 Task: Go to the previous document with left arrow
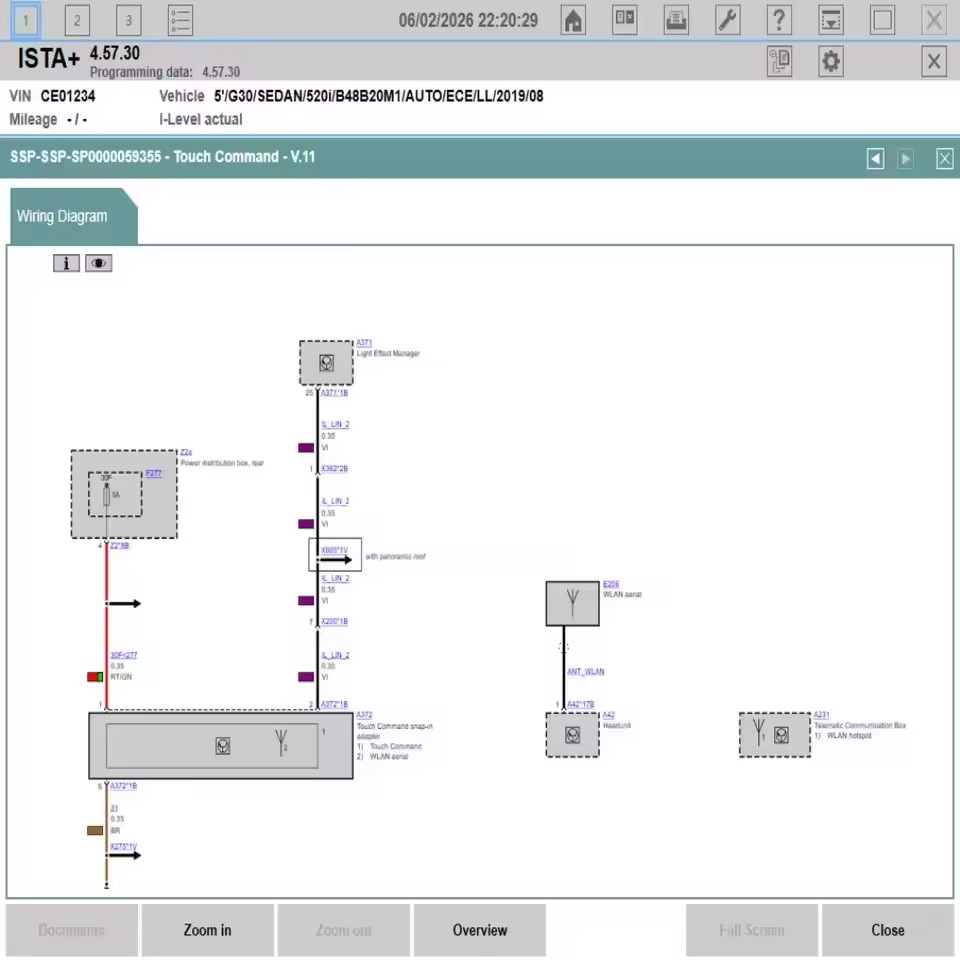(x=876, y=159)
